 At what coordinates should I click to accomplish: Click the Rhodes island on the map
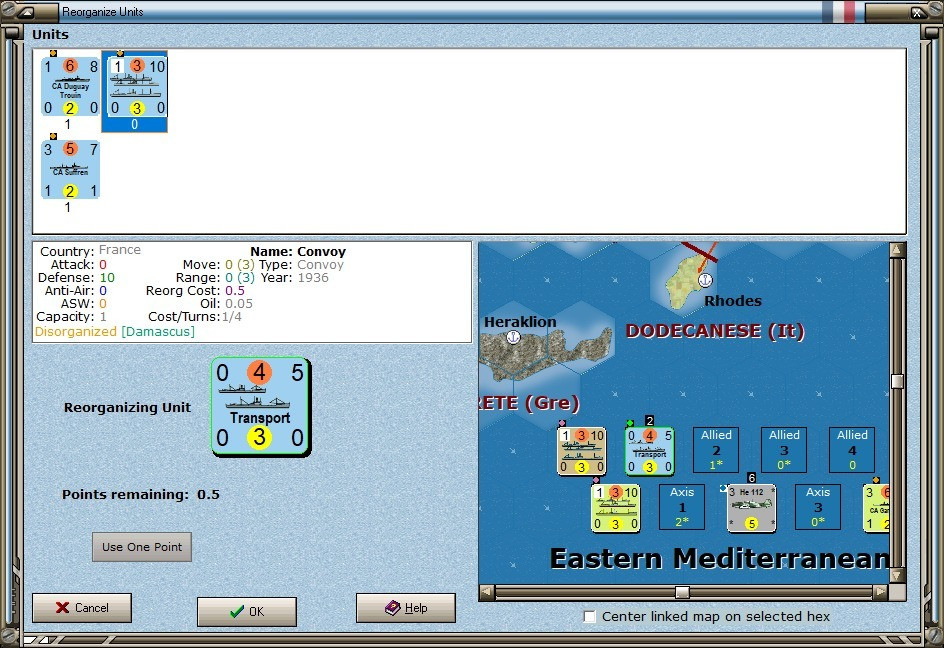tap(685, 281)
